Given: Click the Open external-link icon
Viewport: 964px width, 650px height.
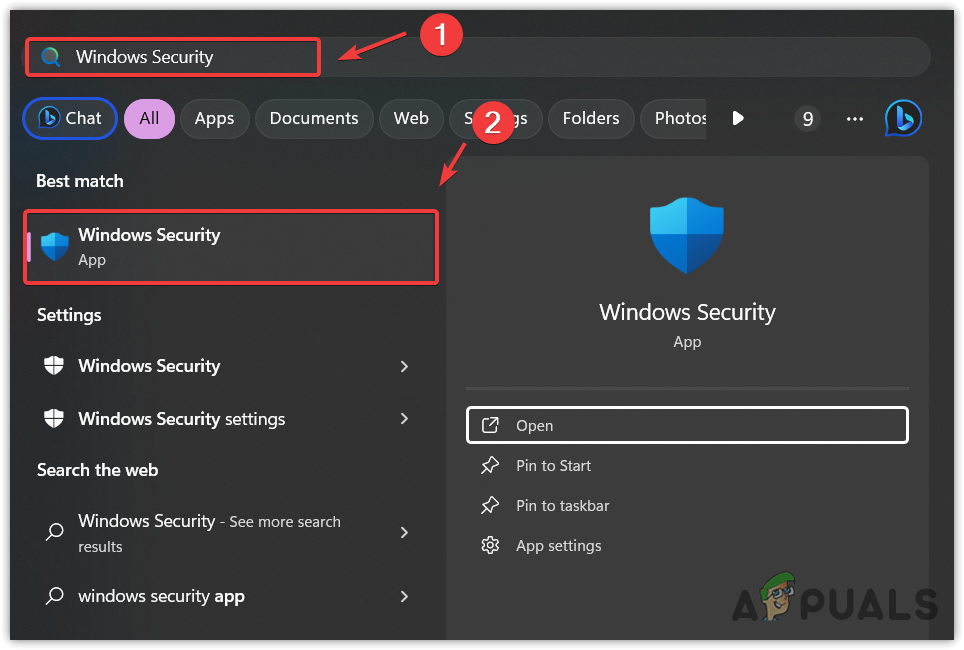Looking at the screenshot, I should (490, 425).
